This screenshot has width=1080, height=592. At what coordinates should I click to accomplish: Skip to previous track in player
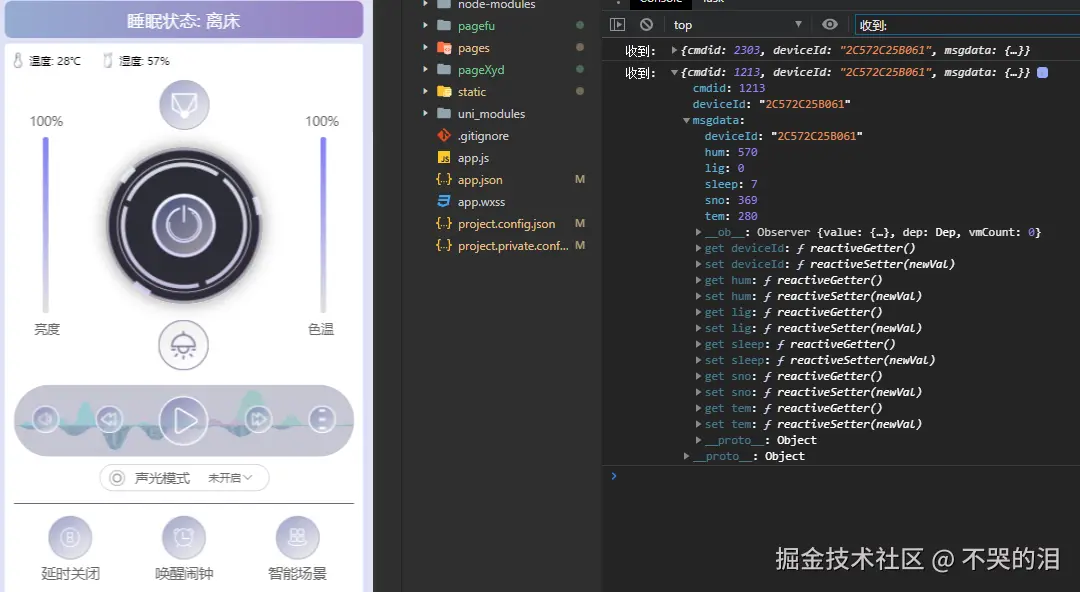pos(109,419)
